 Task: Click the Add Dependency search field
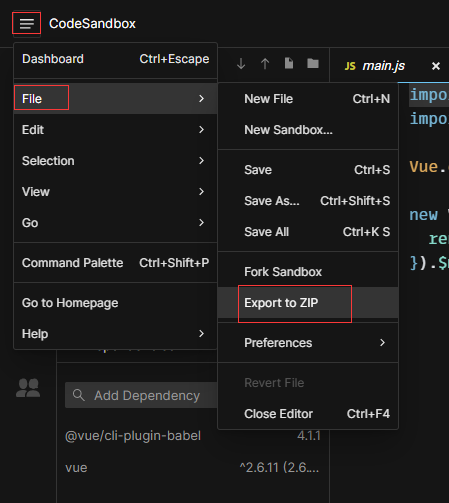click(141, 395)
